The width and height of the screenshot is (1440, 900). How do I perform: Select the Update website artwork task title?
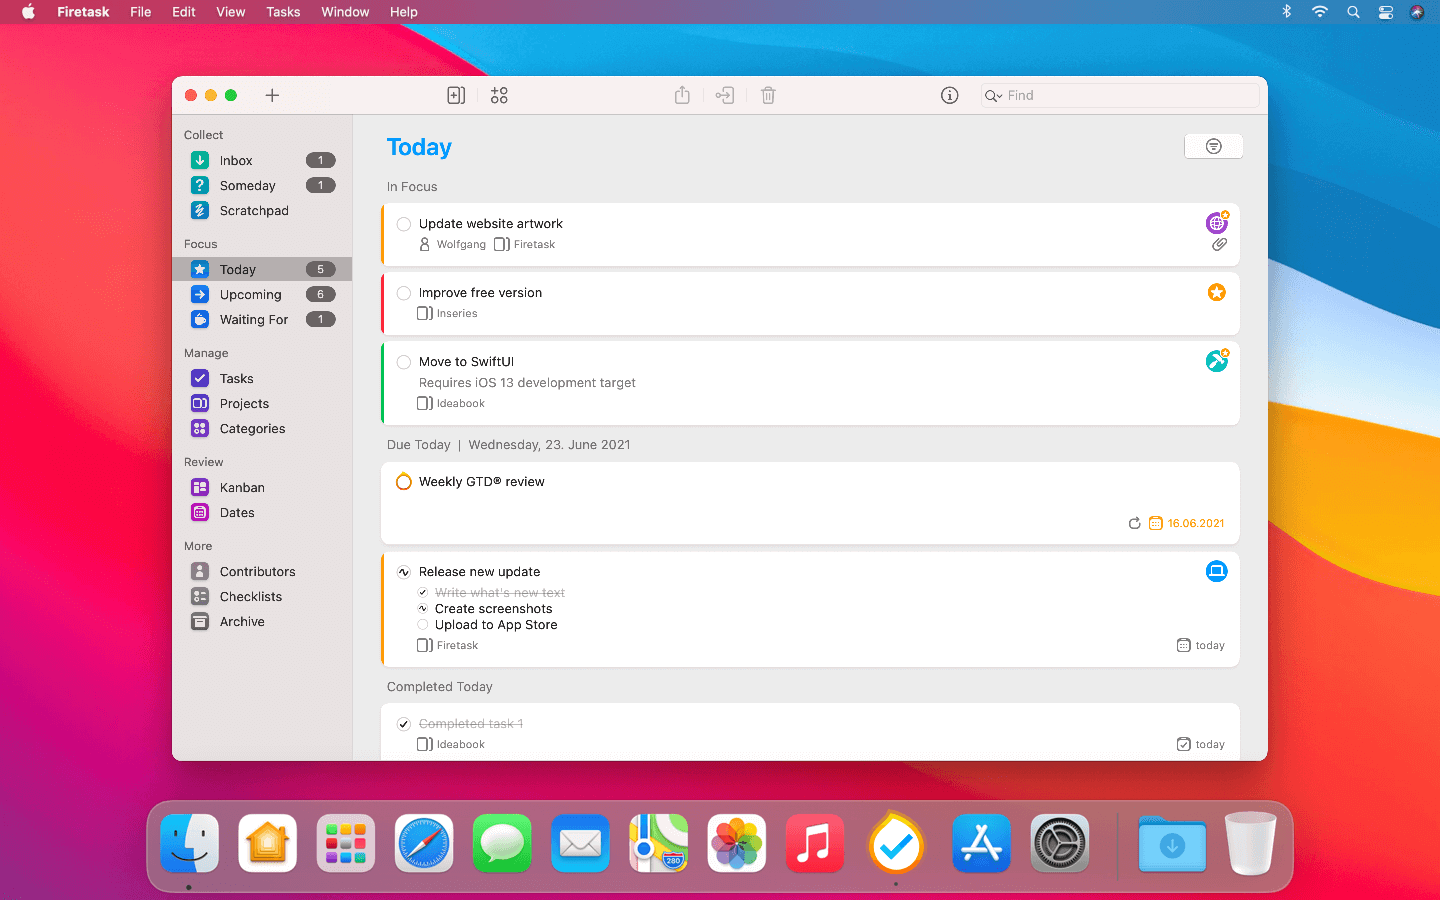(491, 224)
